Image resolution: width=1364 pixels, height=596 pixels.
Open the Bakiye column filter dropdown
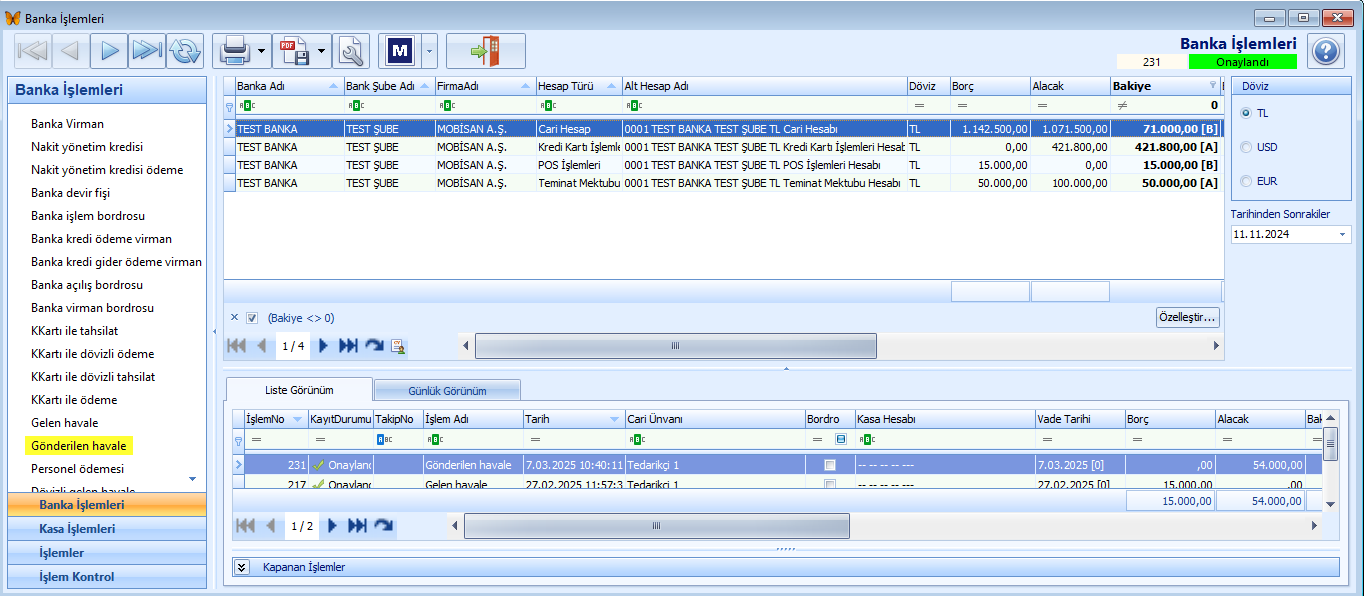[x=1213, y=86]
